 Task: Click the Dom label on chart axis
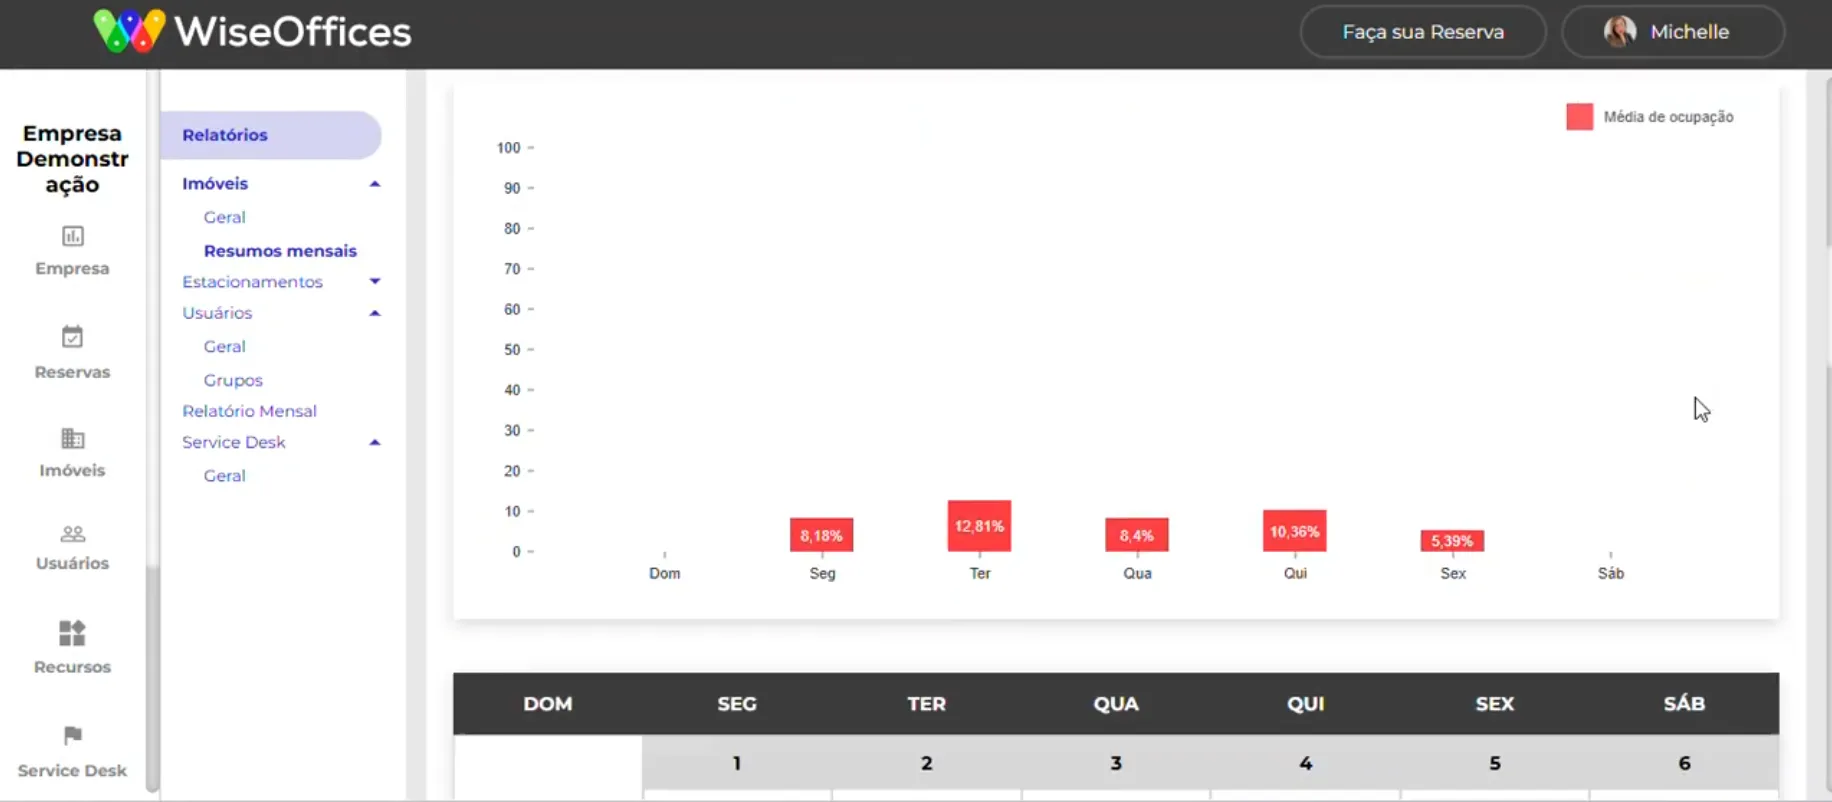tap(664, 574)
